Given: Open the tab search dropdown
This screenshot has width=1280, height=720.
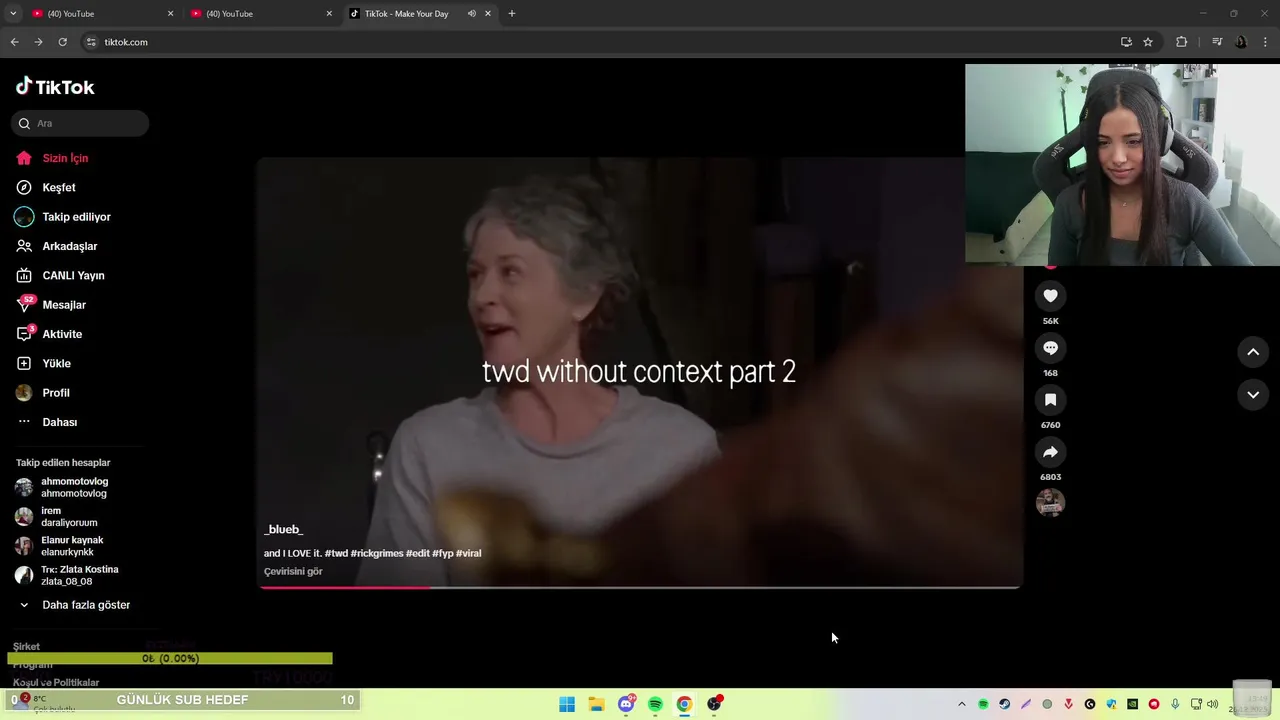Looking at the screenshot, I should (13, 14).
